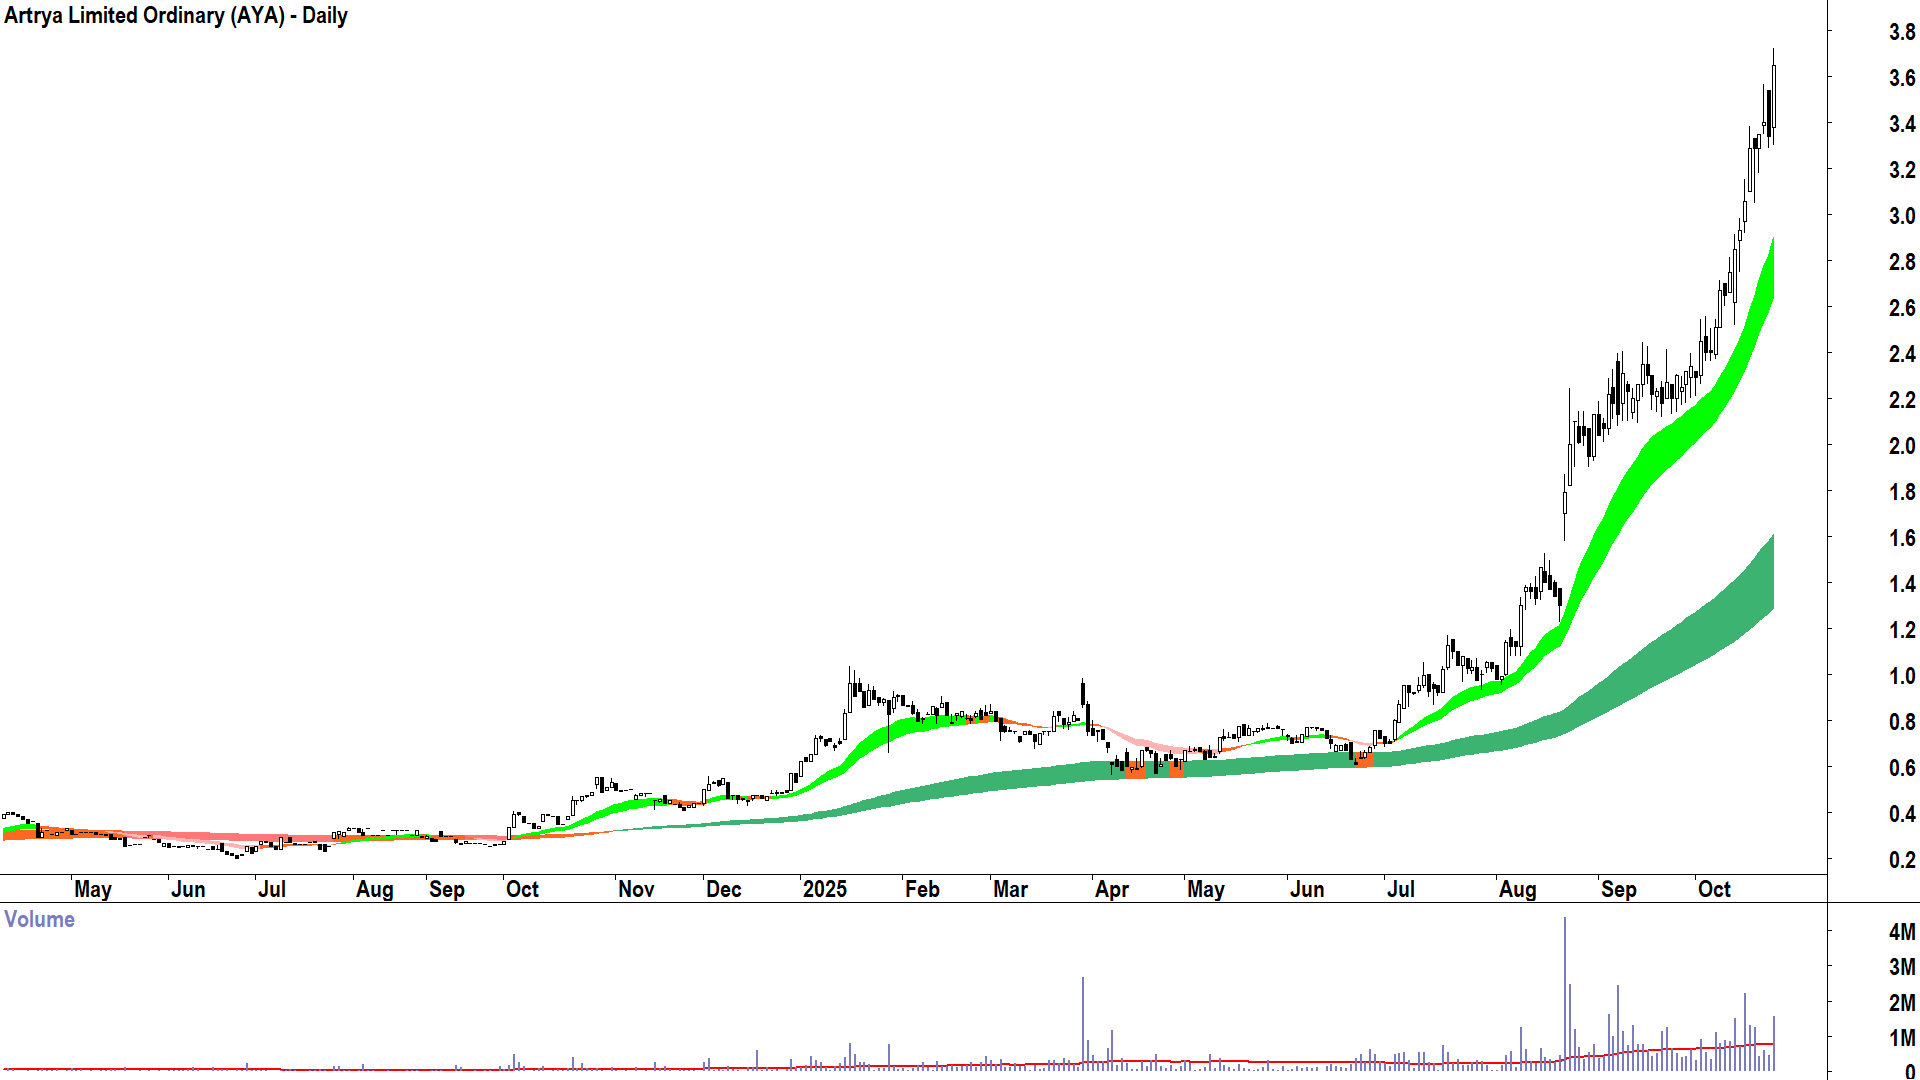
Task: Click the latest candlestick at the chart top
Action: pyautogui.click(x=1773, y=95)
